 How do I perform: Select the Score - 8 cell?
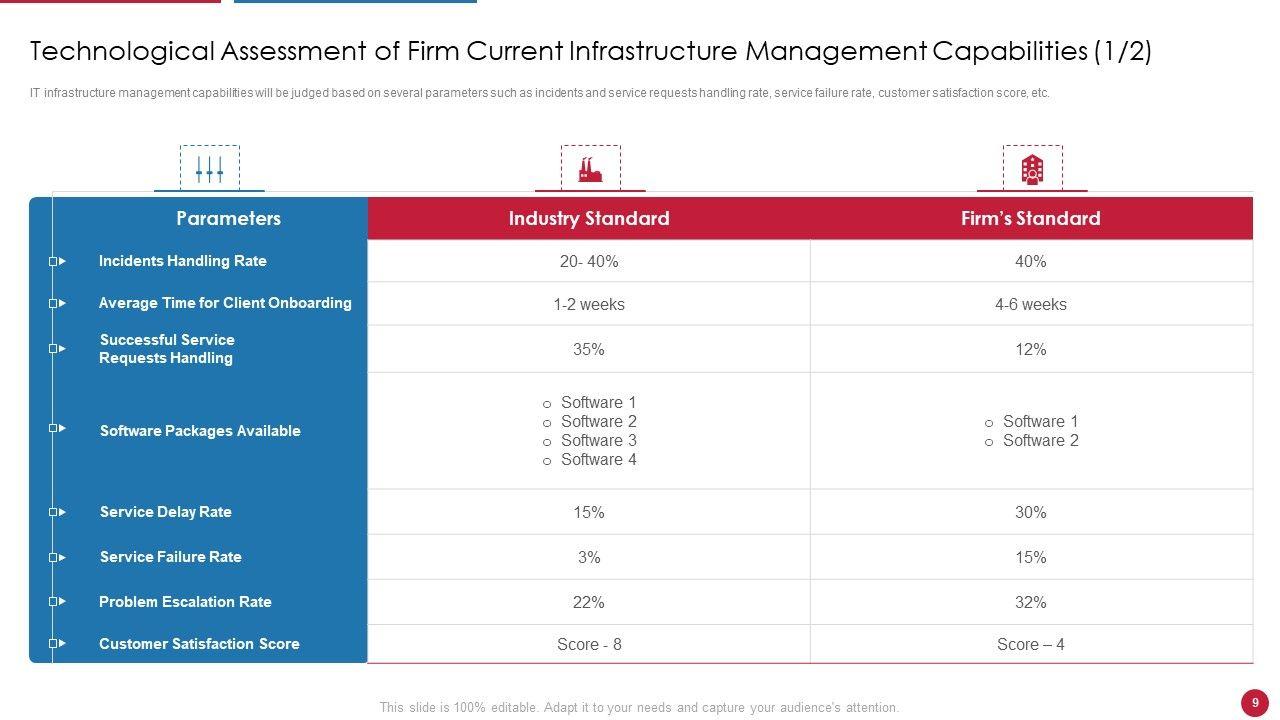point(589,645)
